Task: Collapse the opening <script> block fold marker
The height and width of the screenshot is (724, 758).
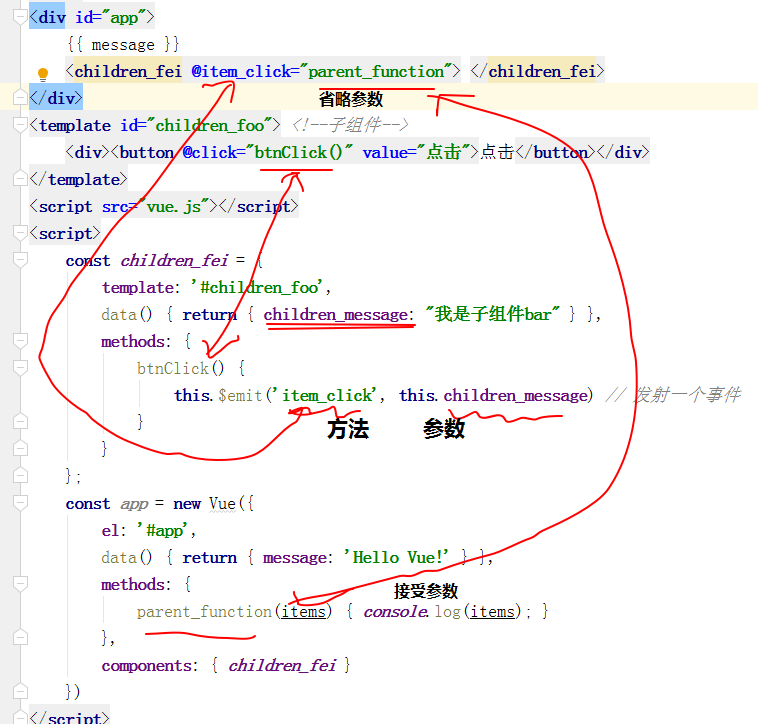Action: pos(20,234)
